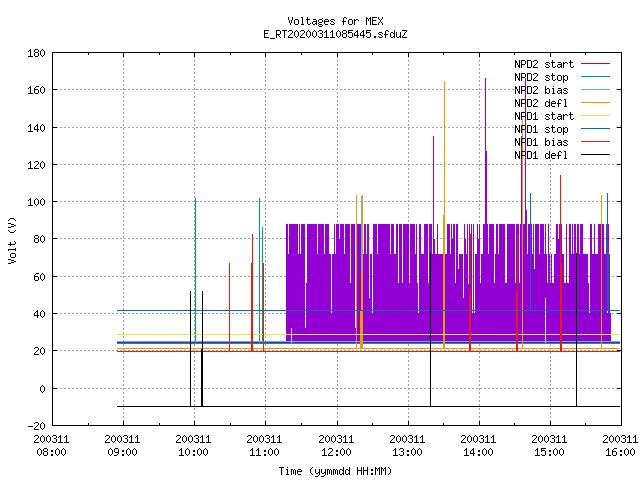The height and width of the screenshot is (480, 640).
Task: Click the 'NPD1 stop' legend label
Action: tap(541, 129)
